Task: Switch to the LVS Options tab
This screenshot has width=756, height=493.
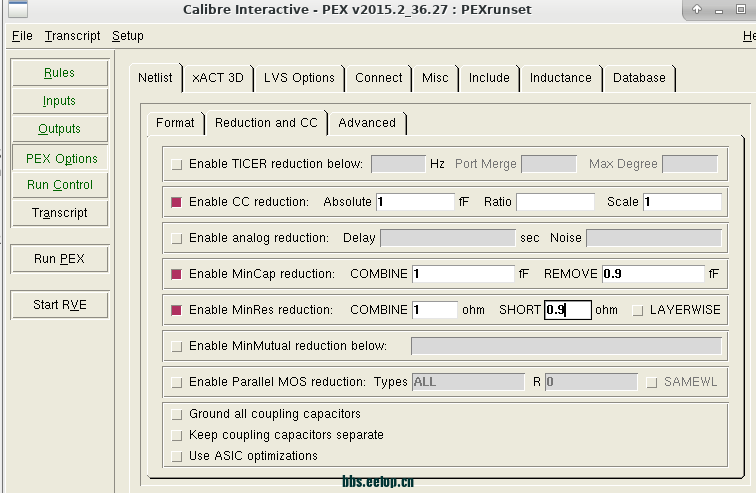Action: [x=299, y=78]
